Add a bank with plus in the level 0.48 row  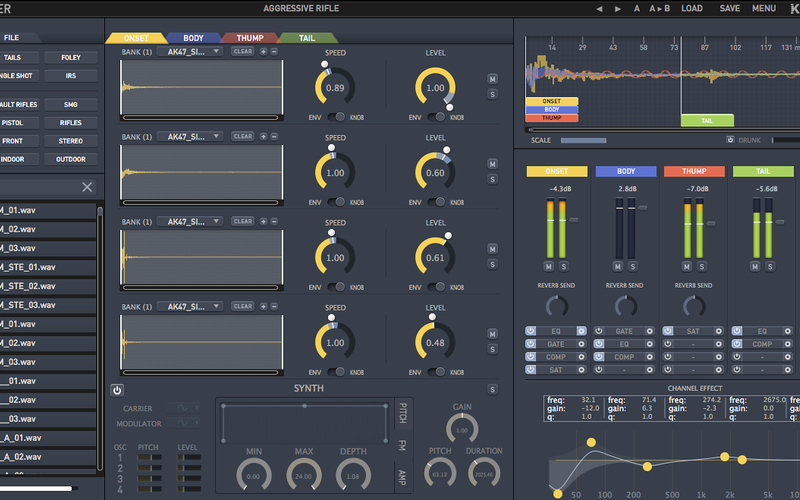[263, 307]
